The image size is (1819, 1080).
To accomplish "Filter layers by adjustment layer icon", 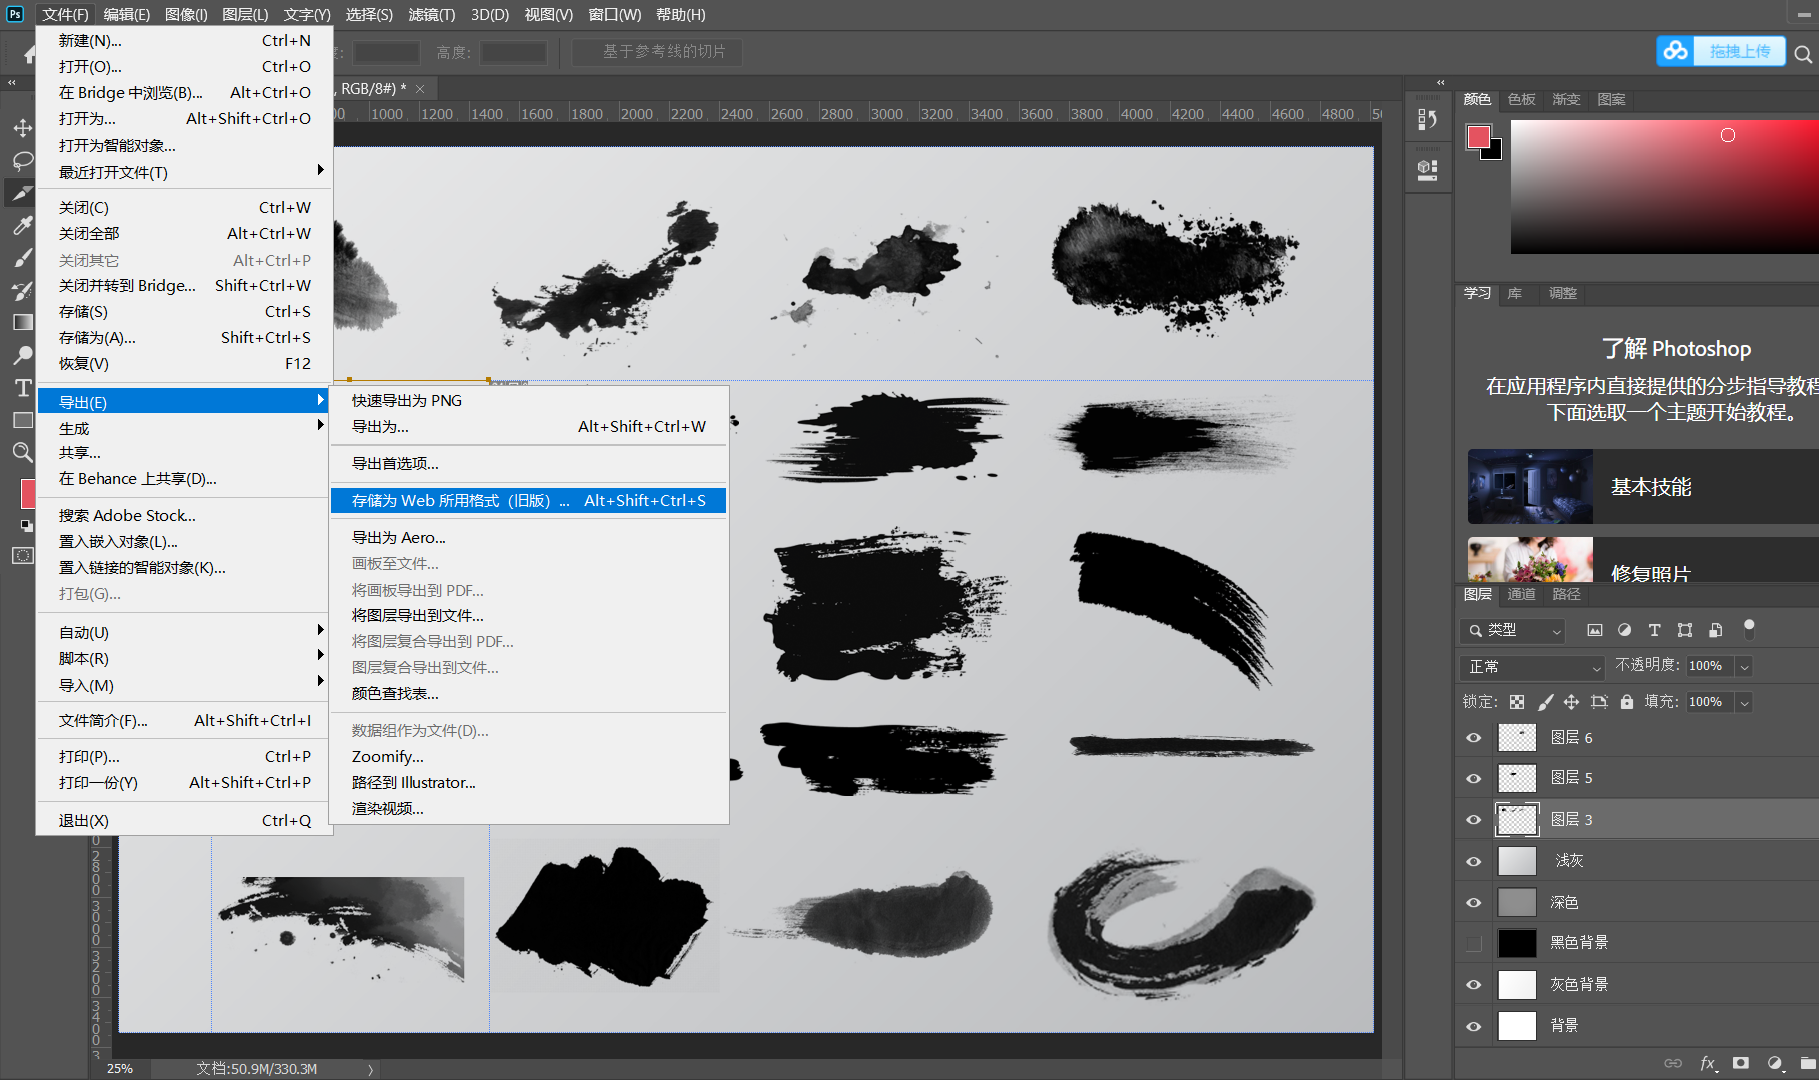I will point(1624,630).
